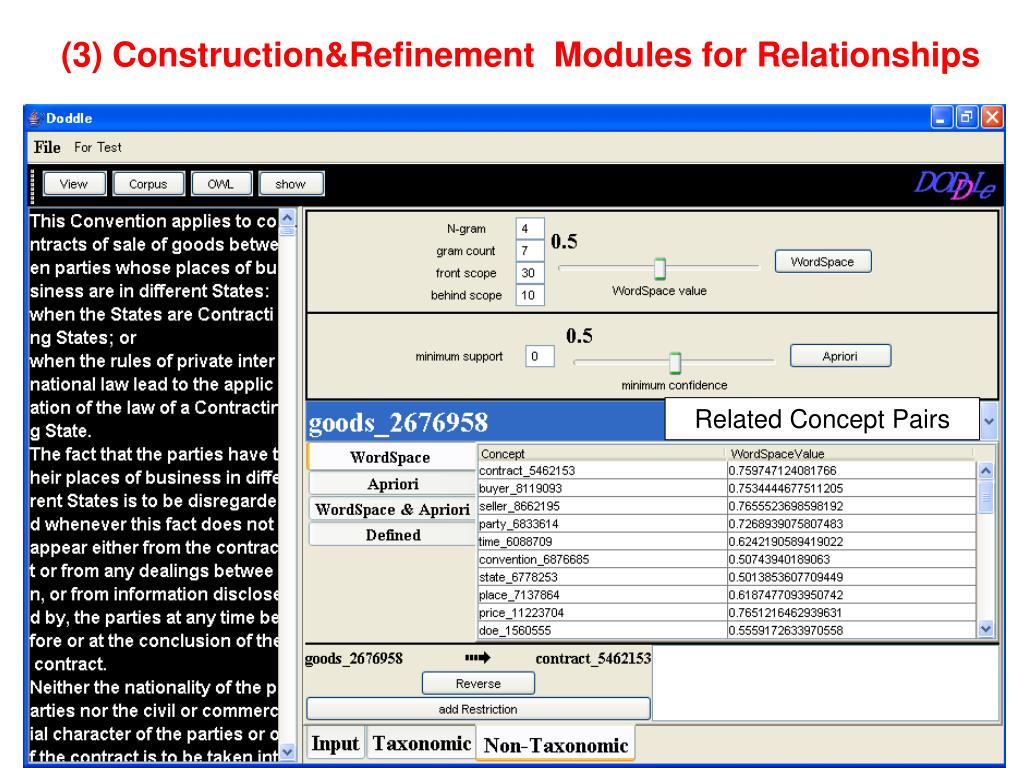1024x768 pixels.
Task: Click the concept table scrollbar thumb
Action: 985,497
